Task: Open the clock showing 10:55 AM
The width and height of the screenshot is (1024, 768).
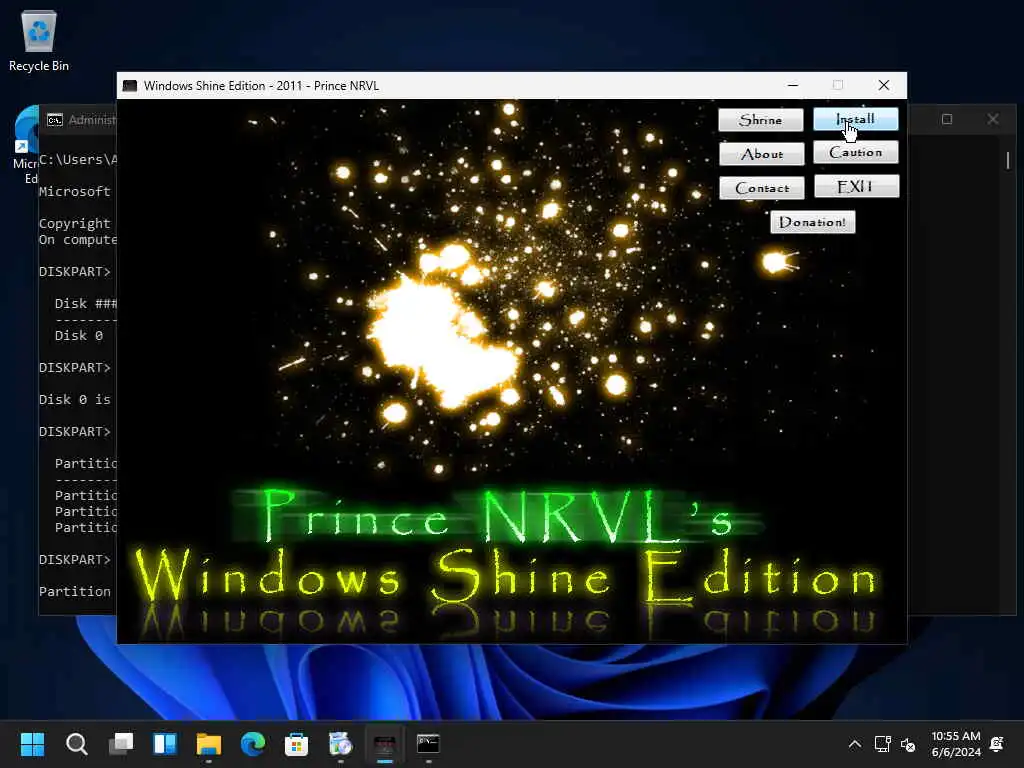Action: pyautogui.click(x=956, y=744)
